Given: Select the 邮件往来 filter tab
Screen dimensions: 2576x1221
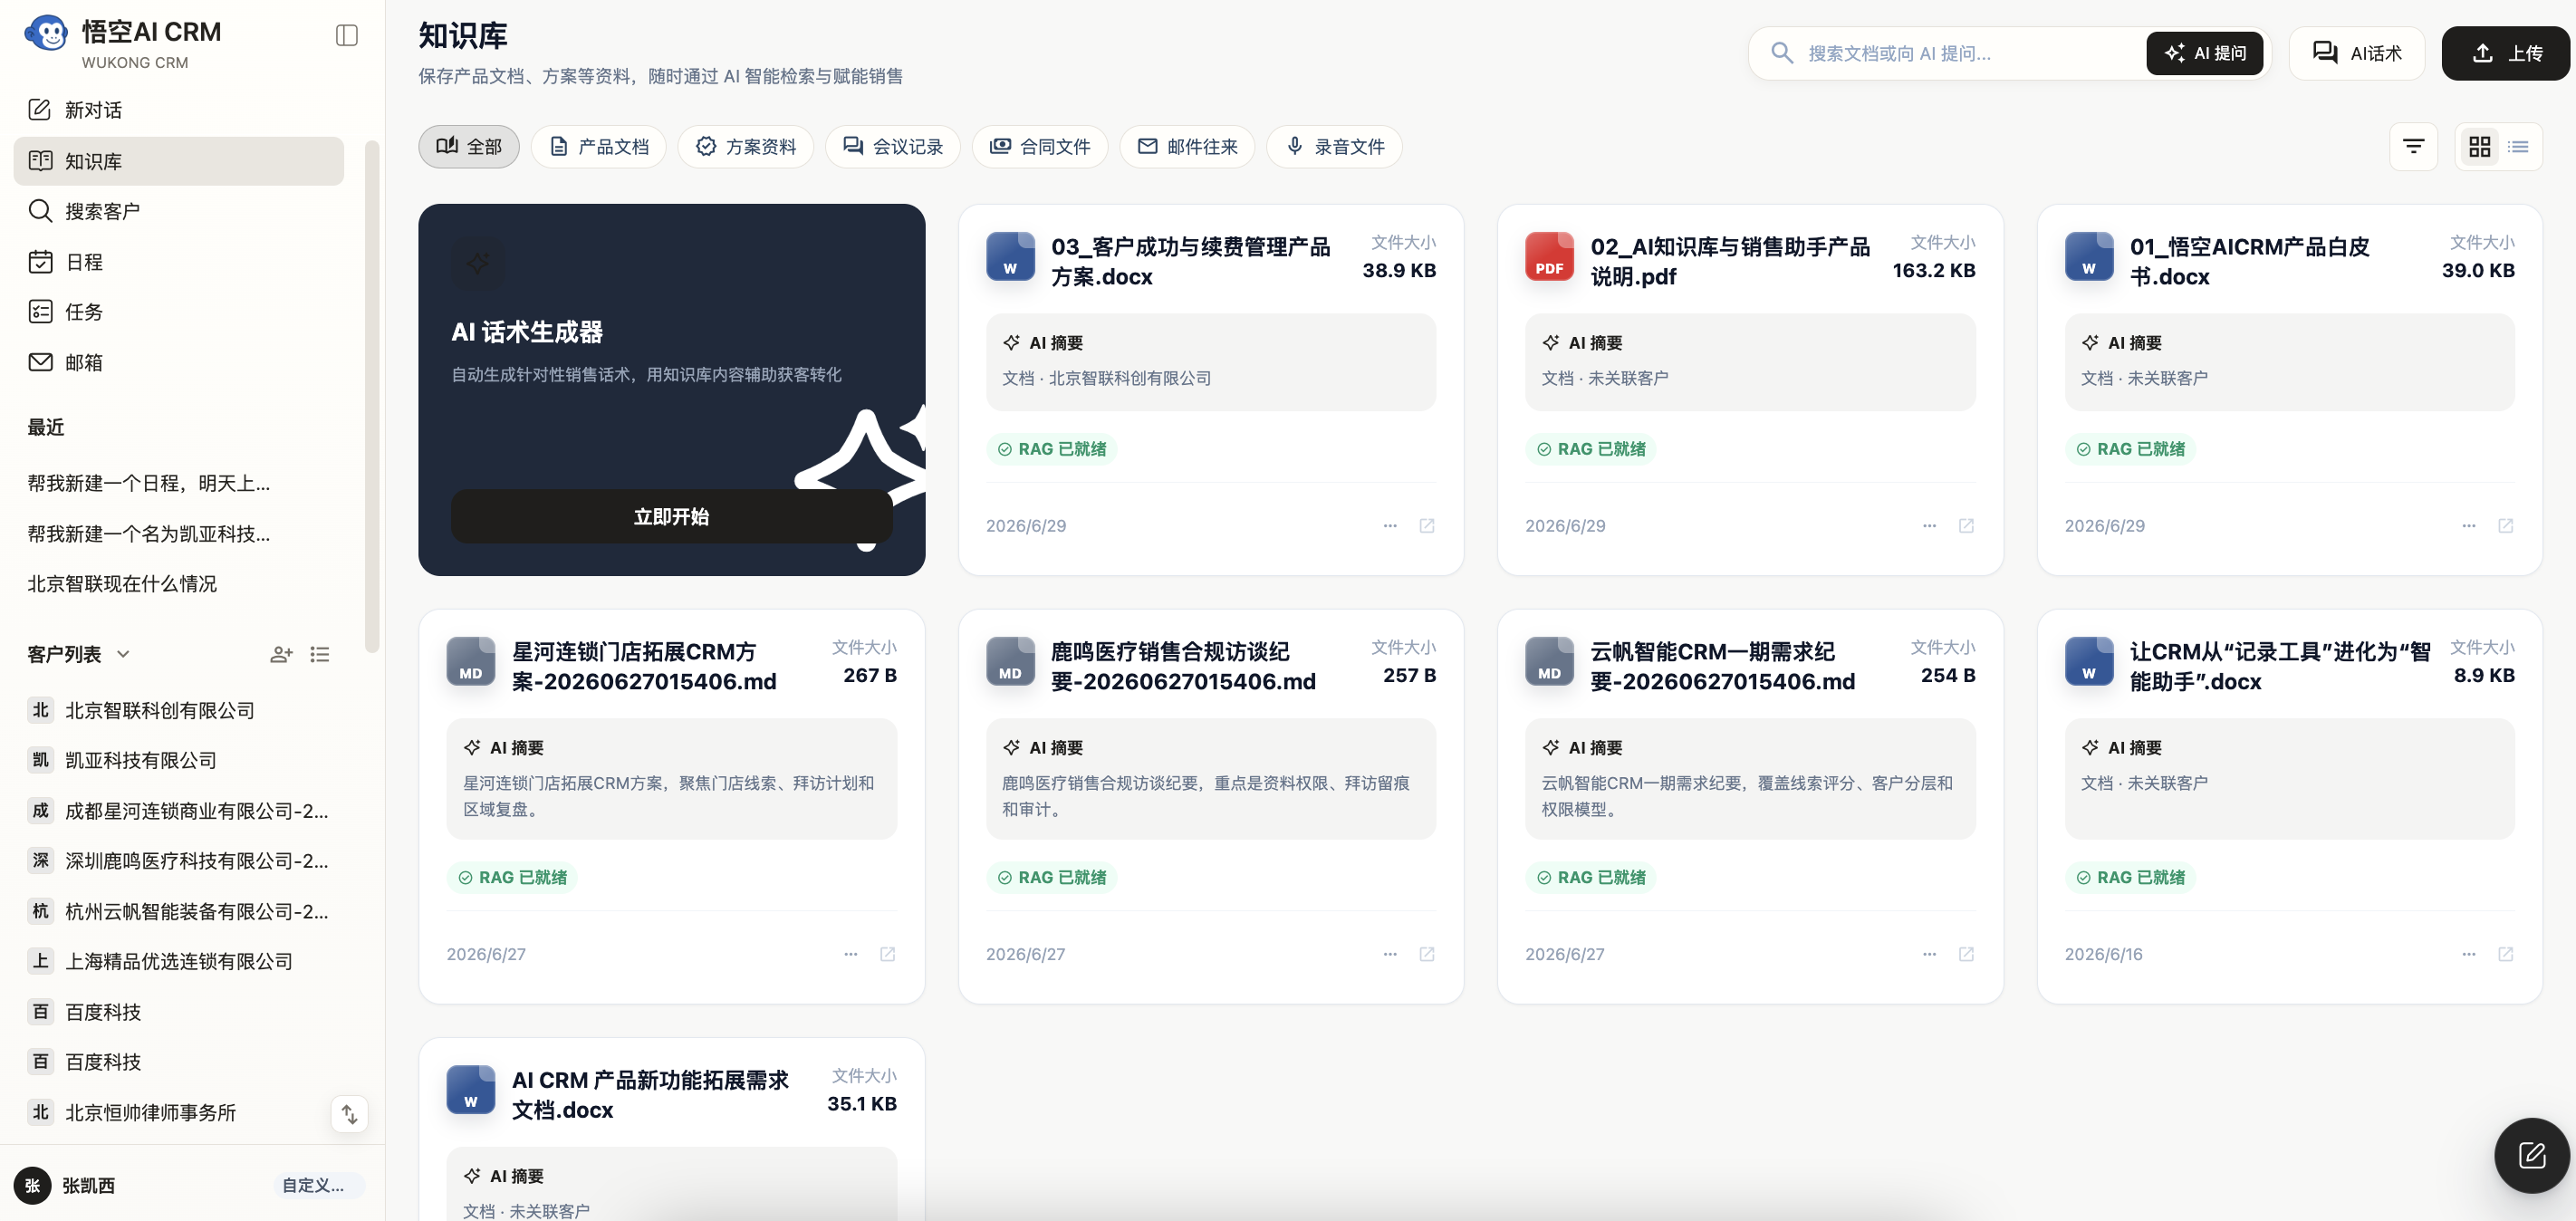Looking at the screenshot, I should pos(1186,147).
